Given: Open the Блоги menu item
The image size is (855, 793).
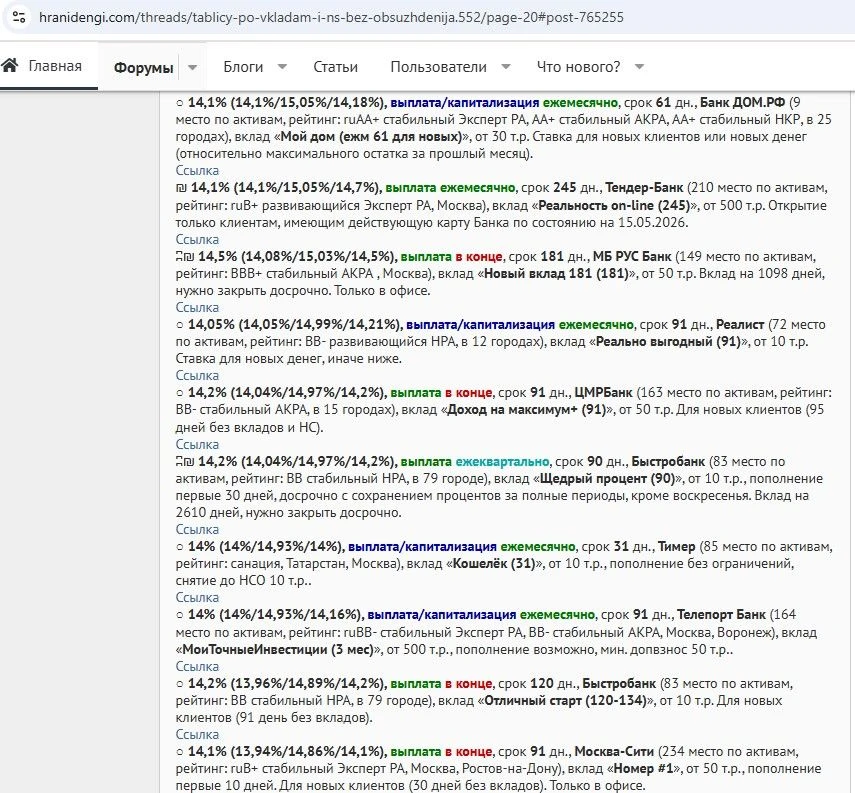Looking at the screenshot, I should pos(243,67).
